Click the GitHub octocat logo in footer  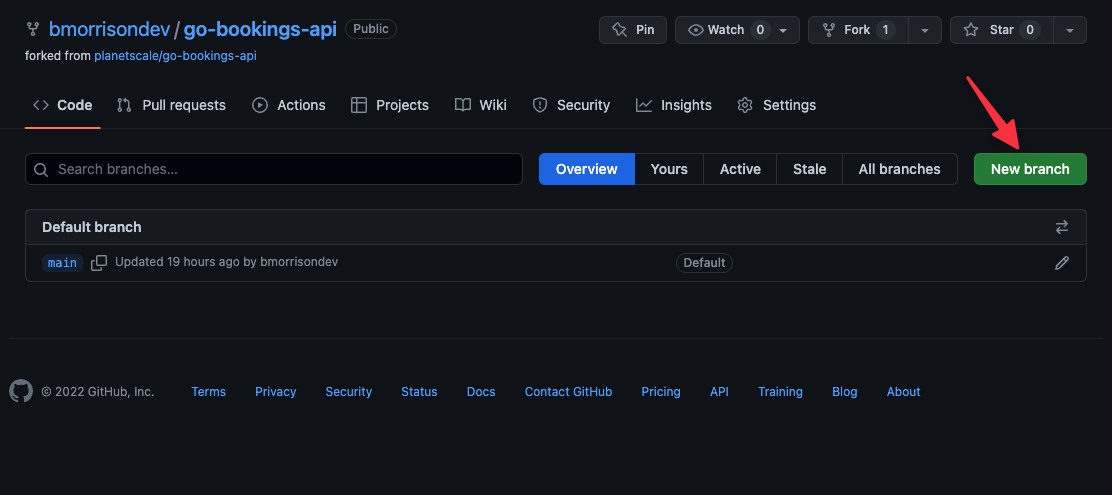pyautogui.click(x=21, y=391)
